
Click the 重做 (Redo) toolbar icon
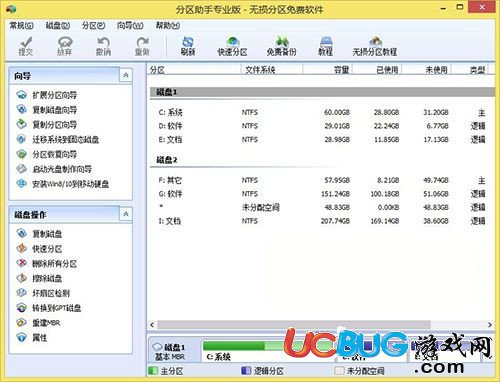point(142,46)
